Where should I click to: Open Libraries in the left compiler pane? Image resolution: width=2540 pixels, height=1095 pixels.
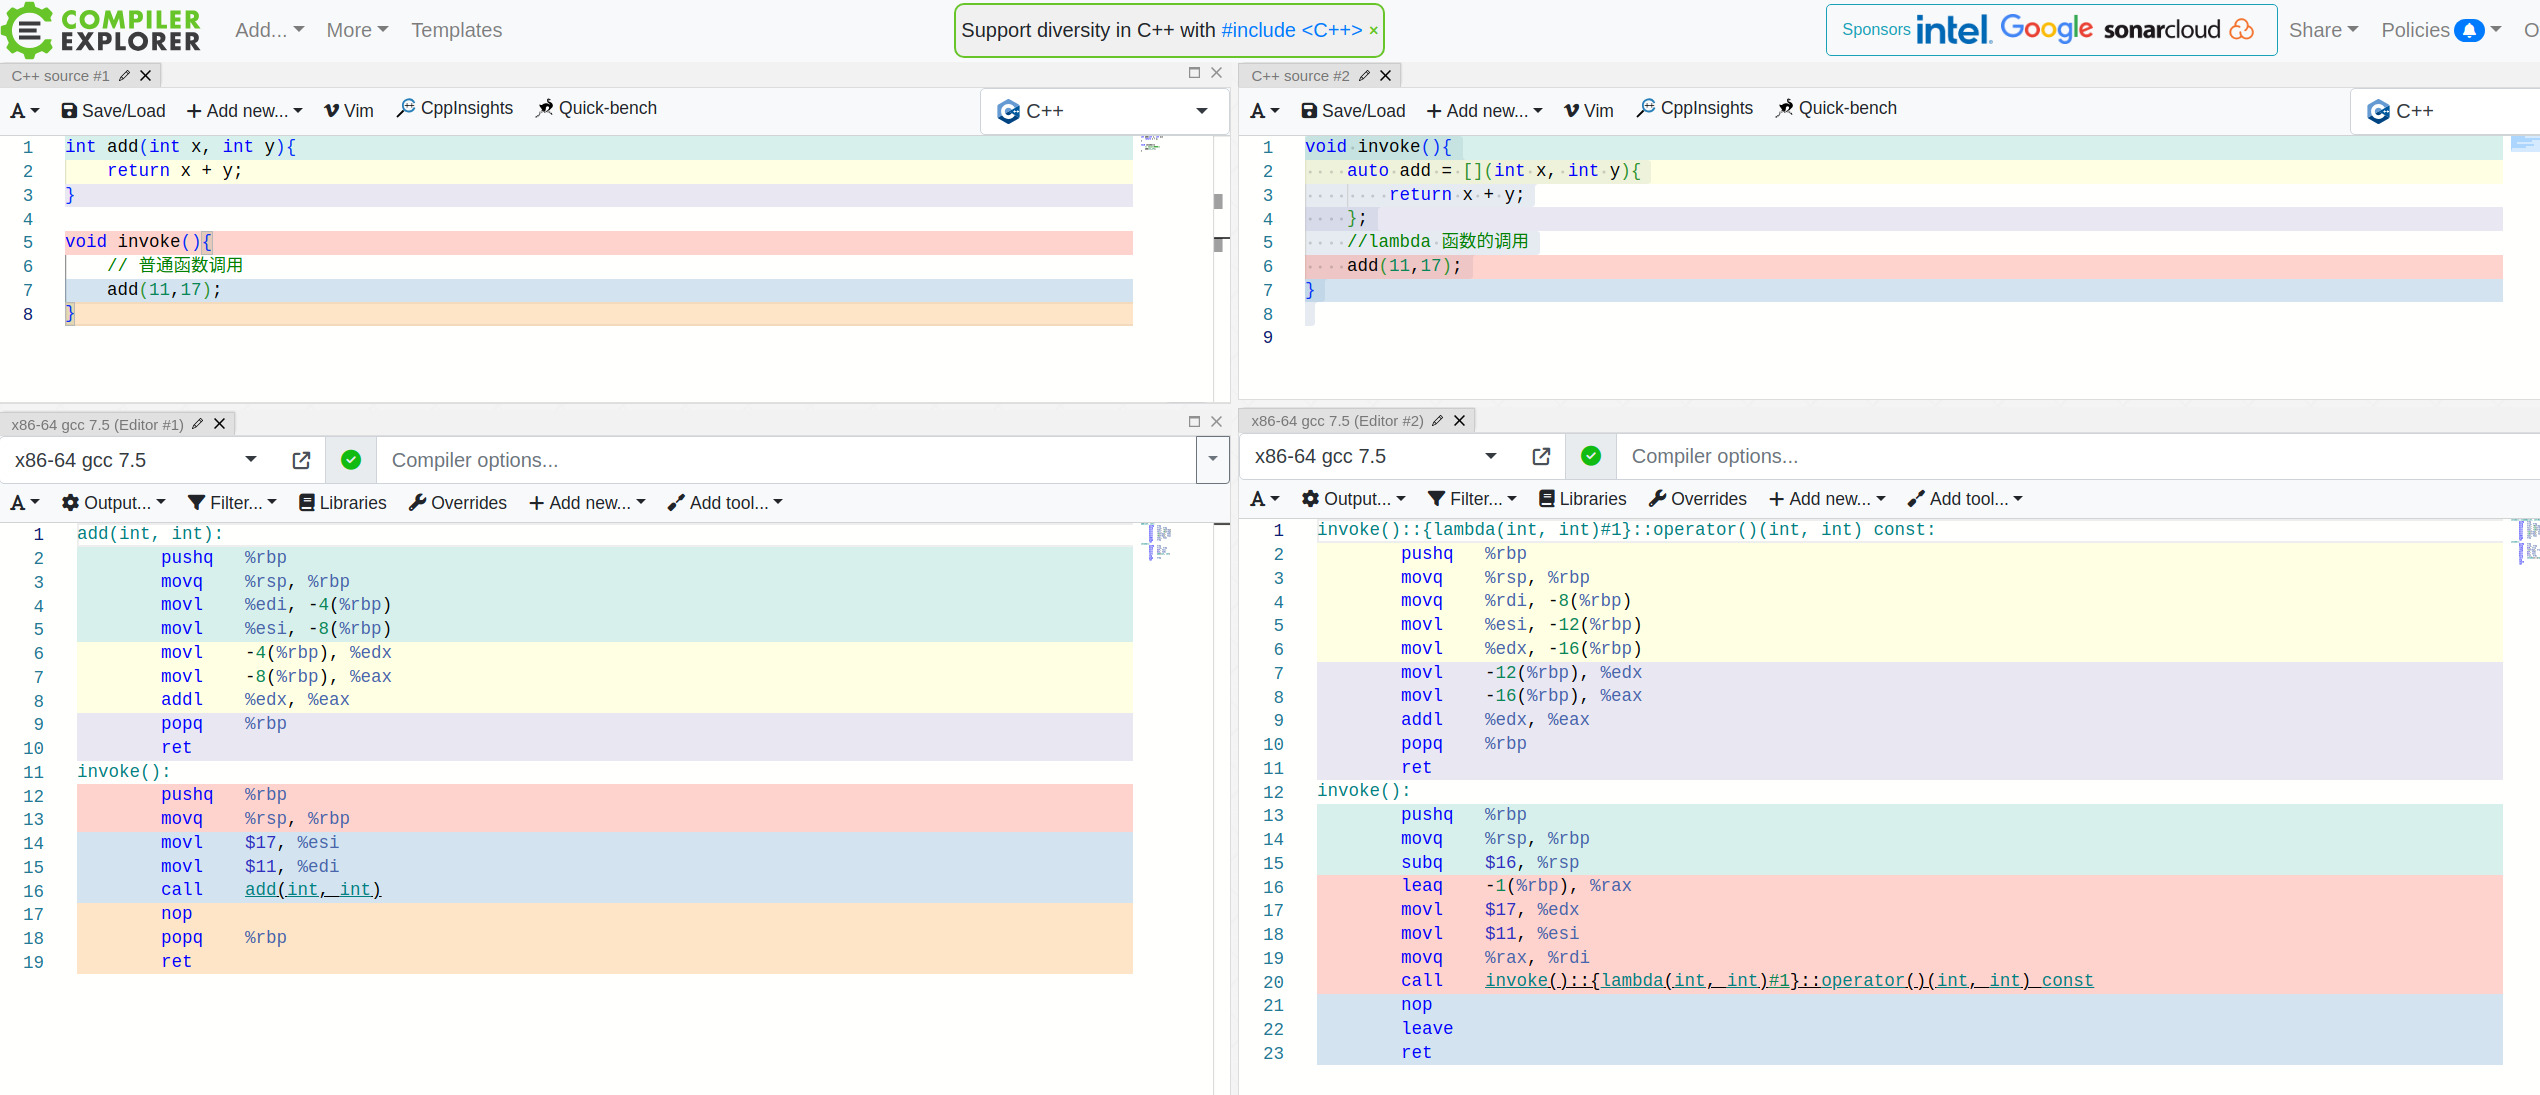coord(342,503)
